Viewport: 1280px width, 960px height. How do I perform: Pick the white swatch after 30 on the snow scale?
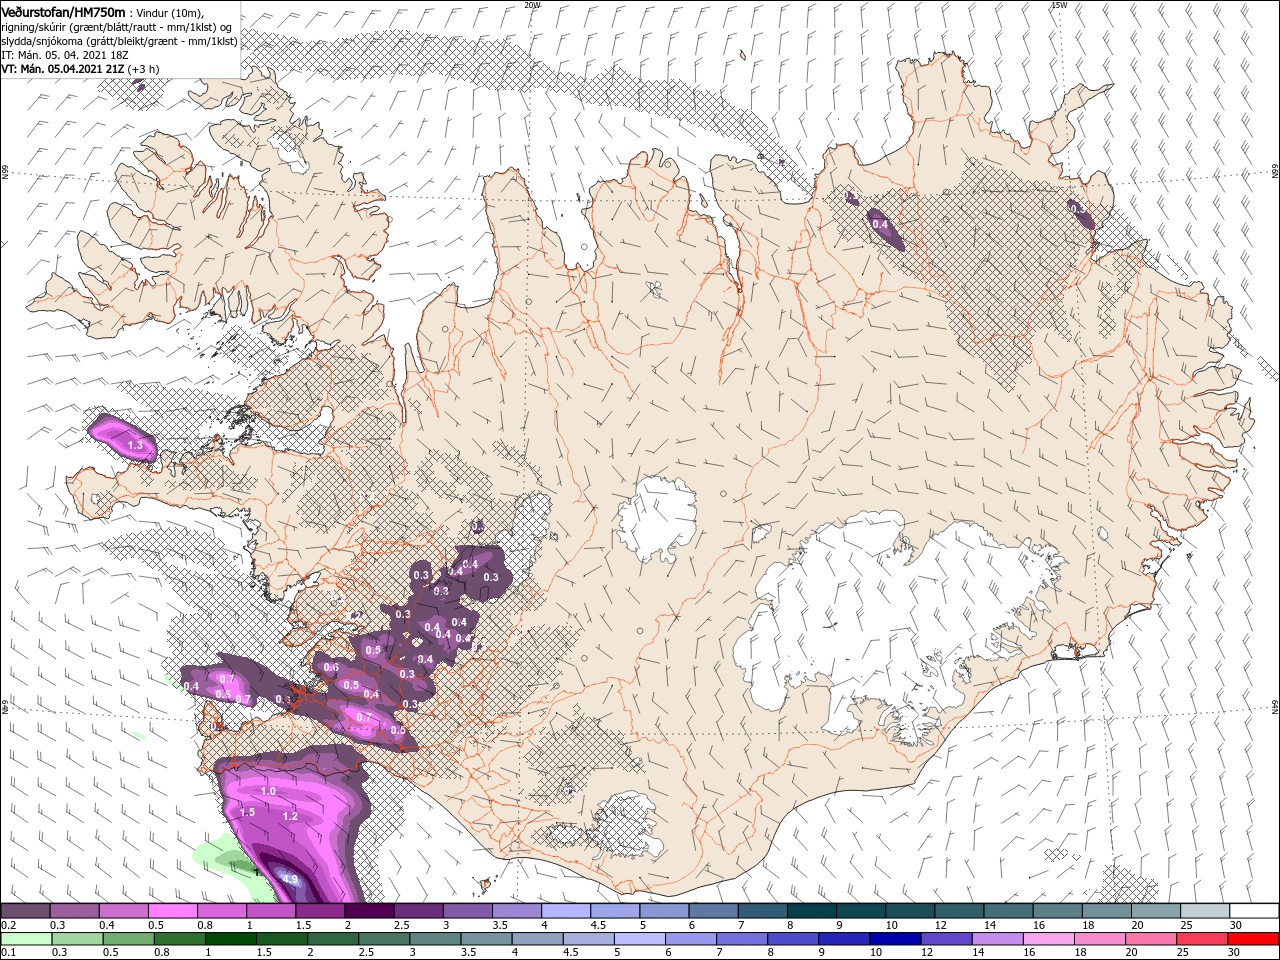1254,911
